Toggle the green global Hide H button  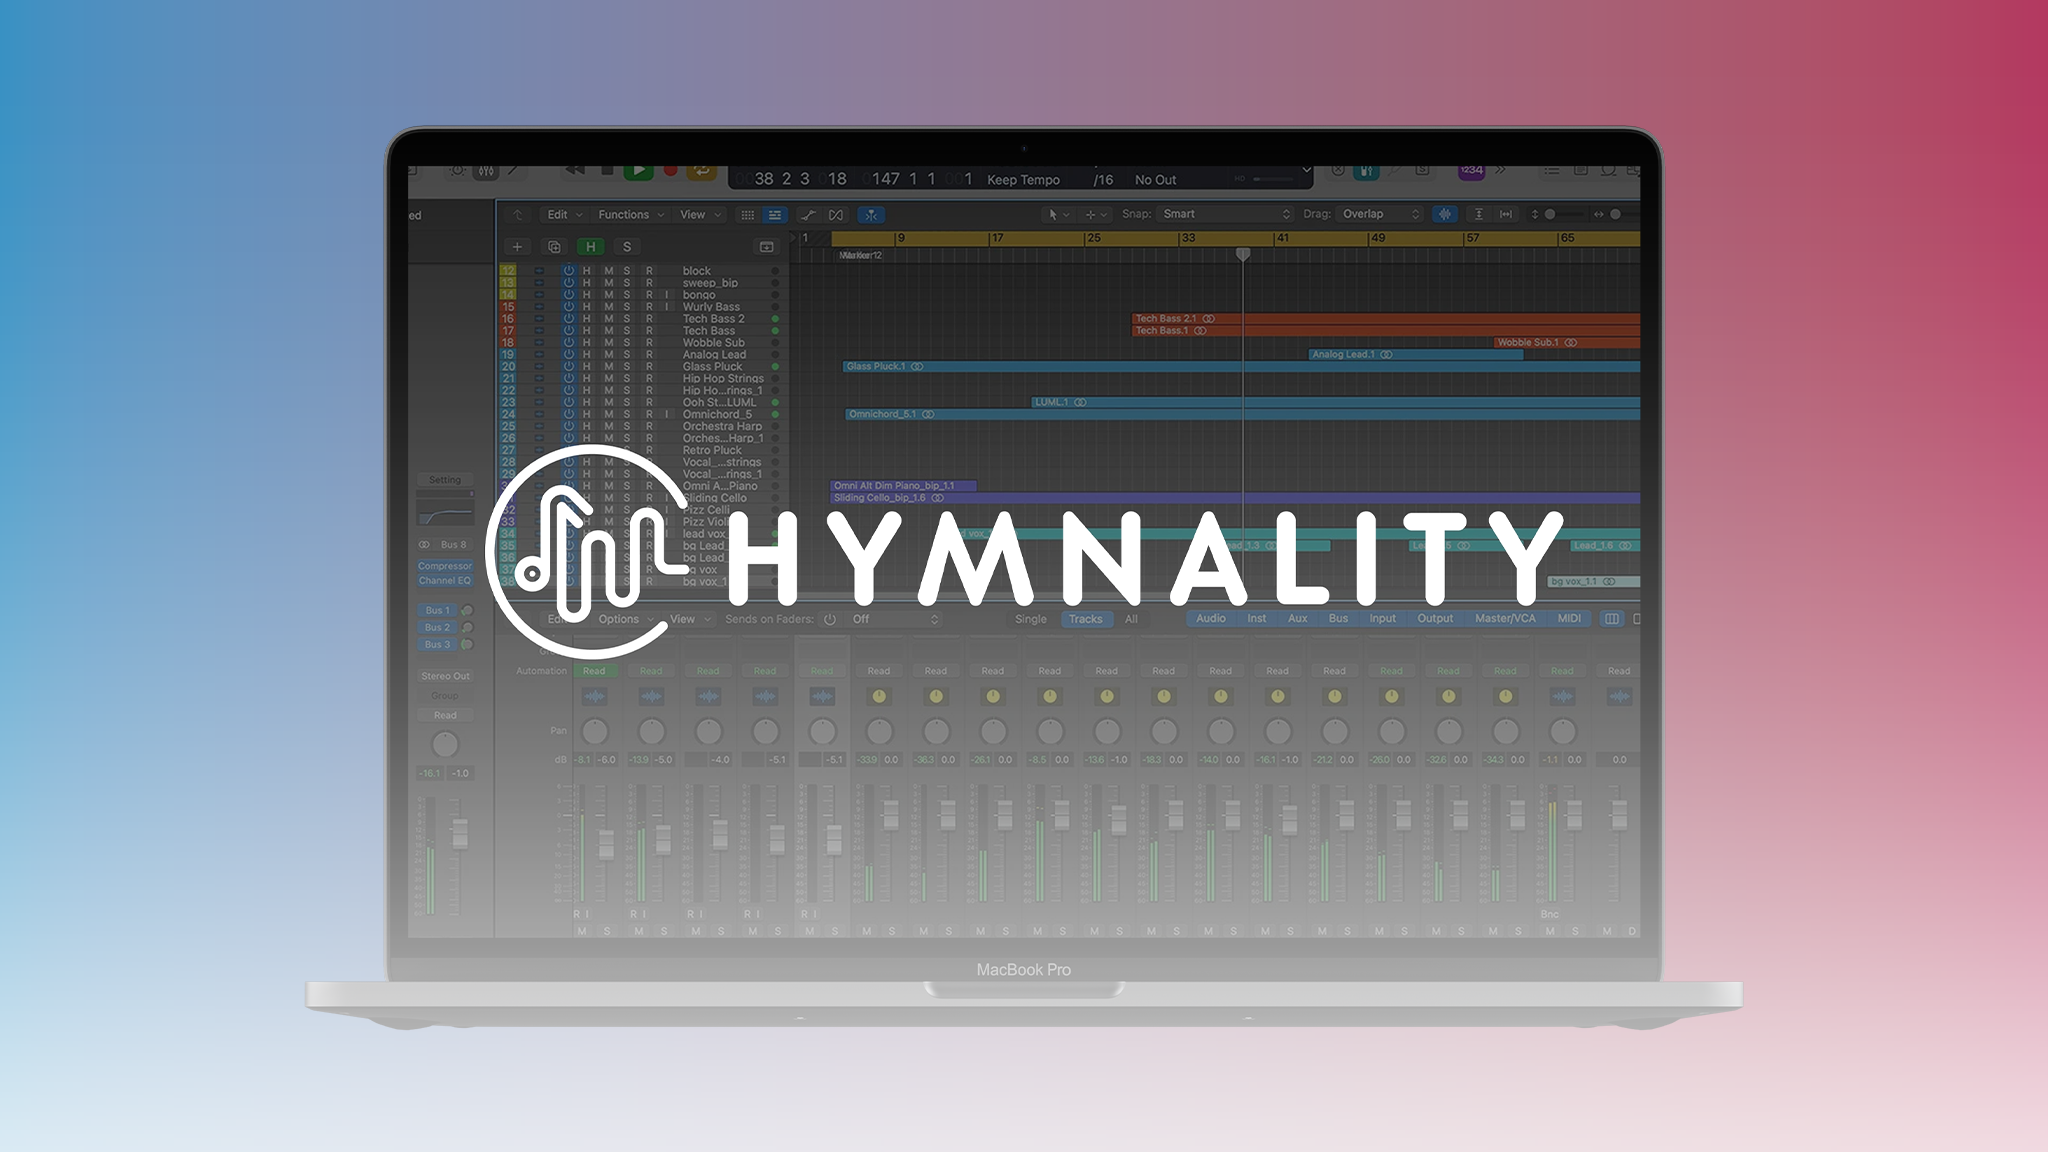tap(591, 247)
